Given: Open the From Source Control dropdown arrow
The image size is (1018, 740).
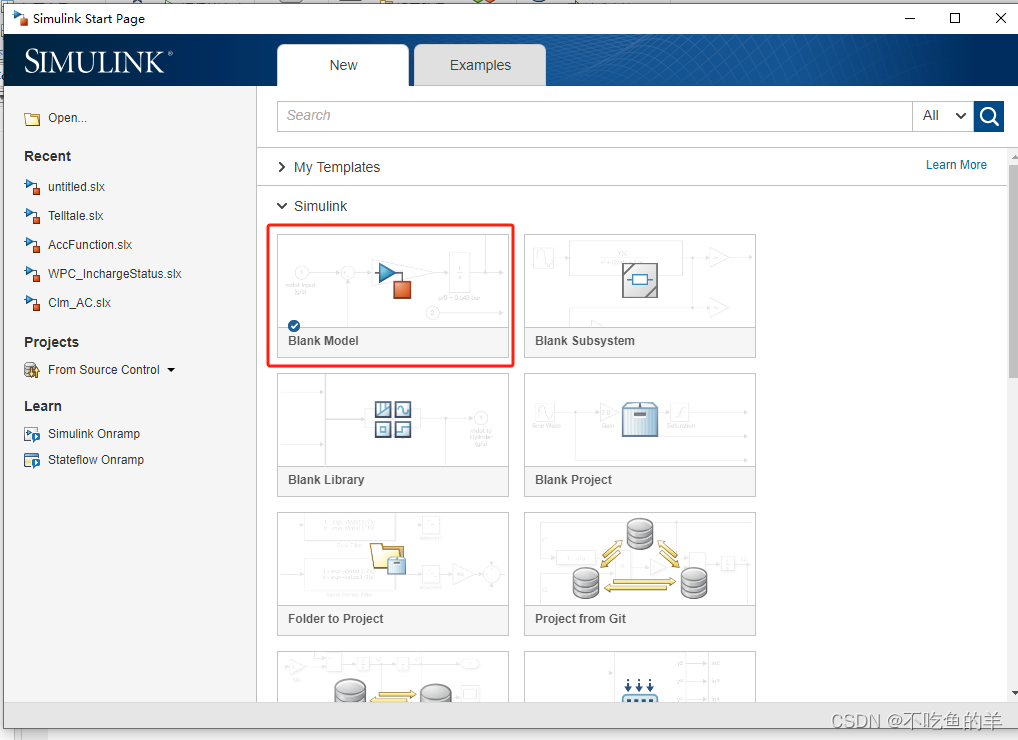Looking at the screenshot, I should 171,370.
